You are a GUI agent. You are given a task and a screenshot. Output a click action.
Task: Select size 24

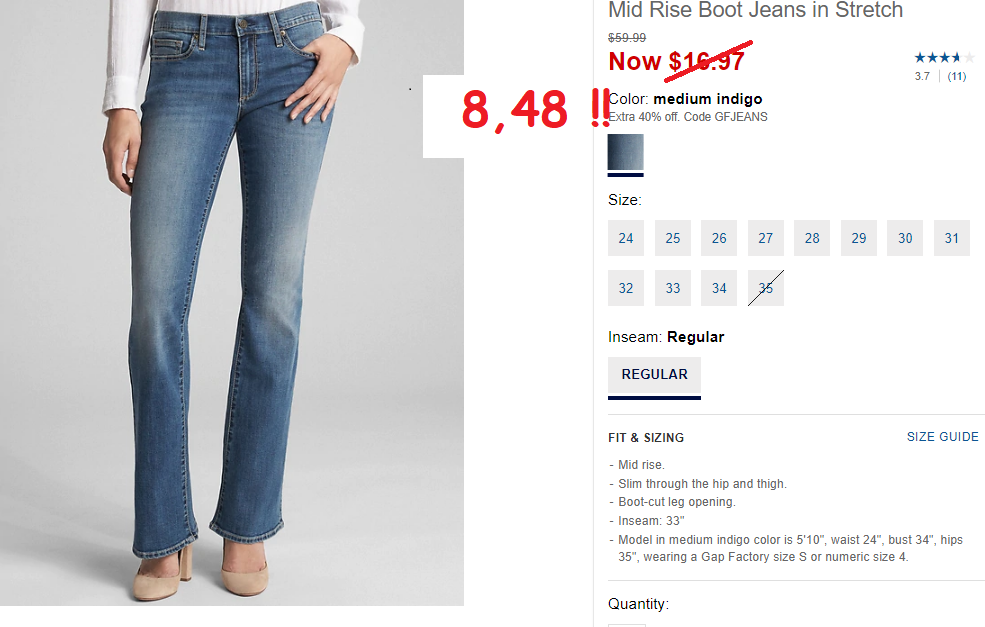(626, 238)
